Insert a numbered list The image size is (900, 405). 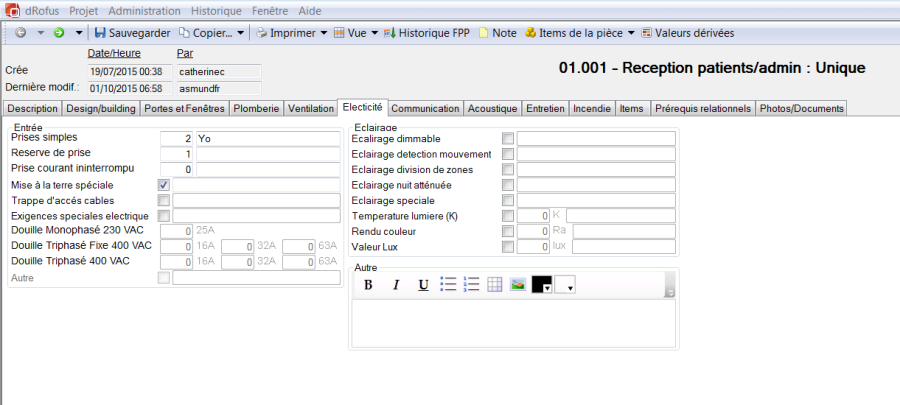tap(472, 285)
